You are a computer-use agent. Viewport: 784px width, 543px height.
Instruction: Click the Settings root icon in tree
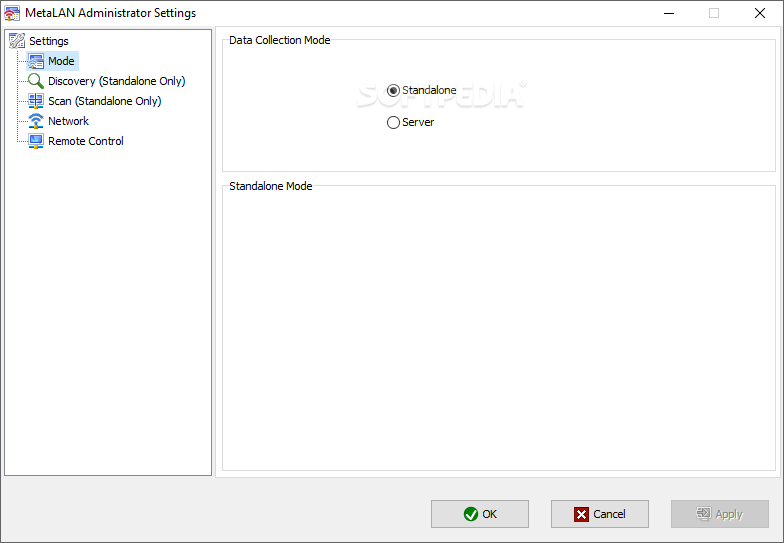(17, 41)
